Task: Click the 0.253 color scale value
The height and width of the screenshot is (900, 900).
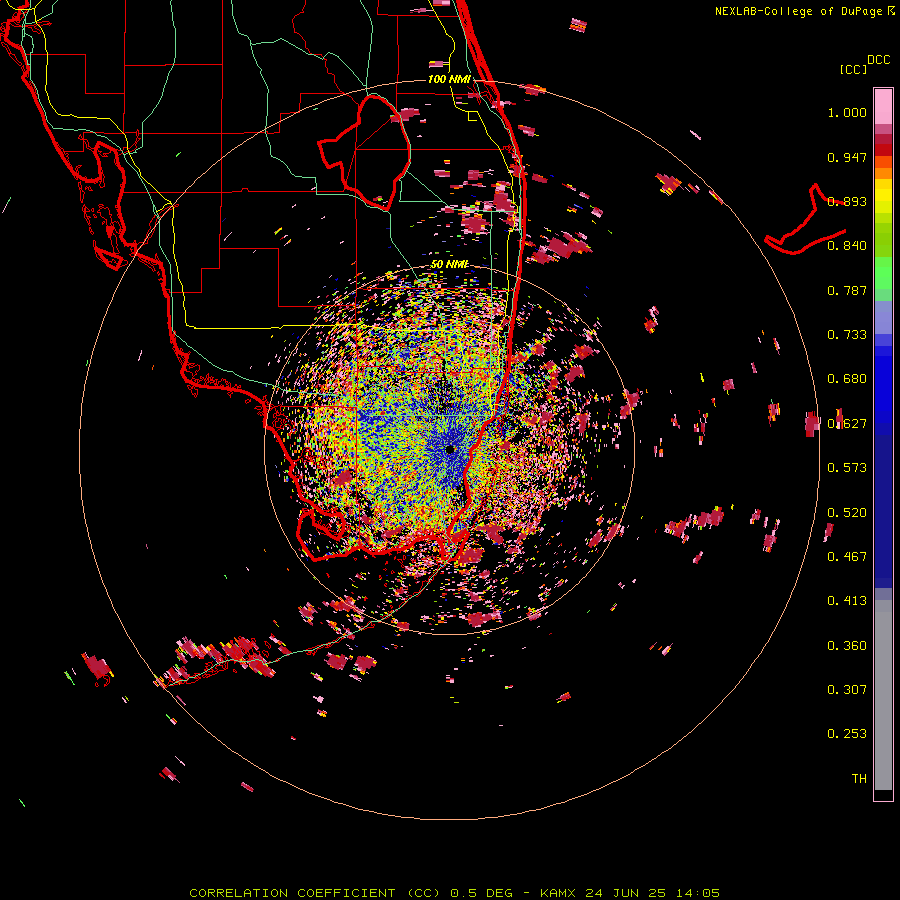Action: [x=847, y=734]
